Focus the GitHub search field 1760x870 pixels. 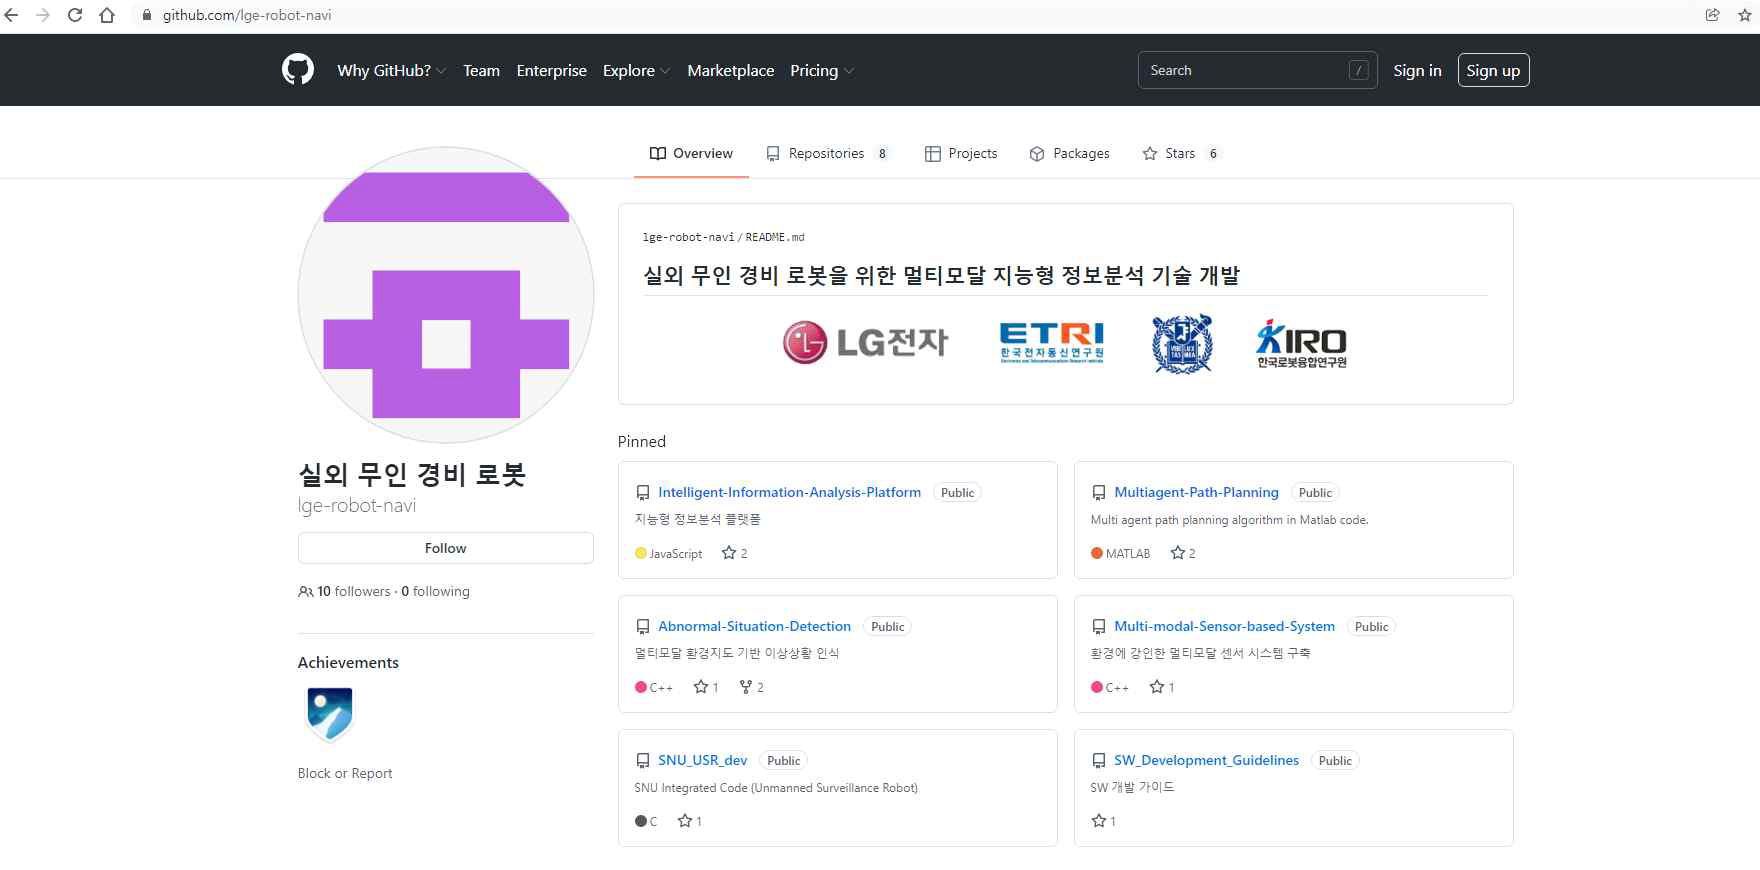coord(1257,70)
